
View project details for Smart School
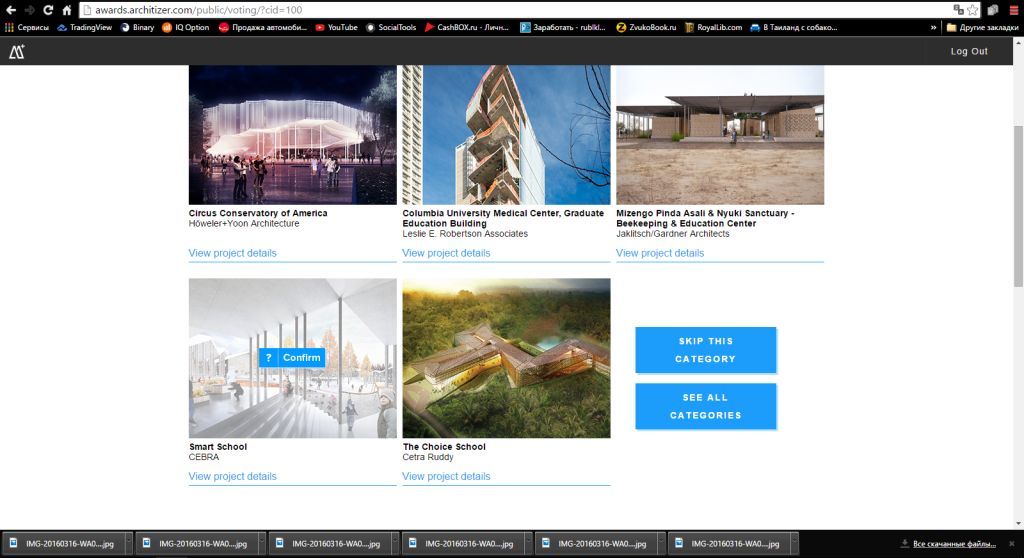(232, 476)
